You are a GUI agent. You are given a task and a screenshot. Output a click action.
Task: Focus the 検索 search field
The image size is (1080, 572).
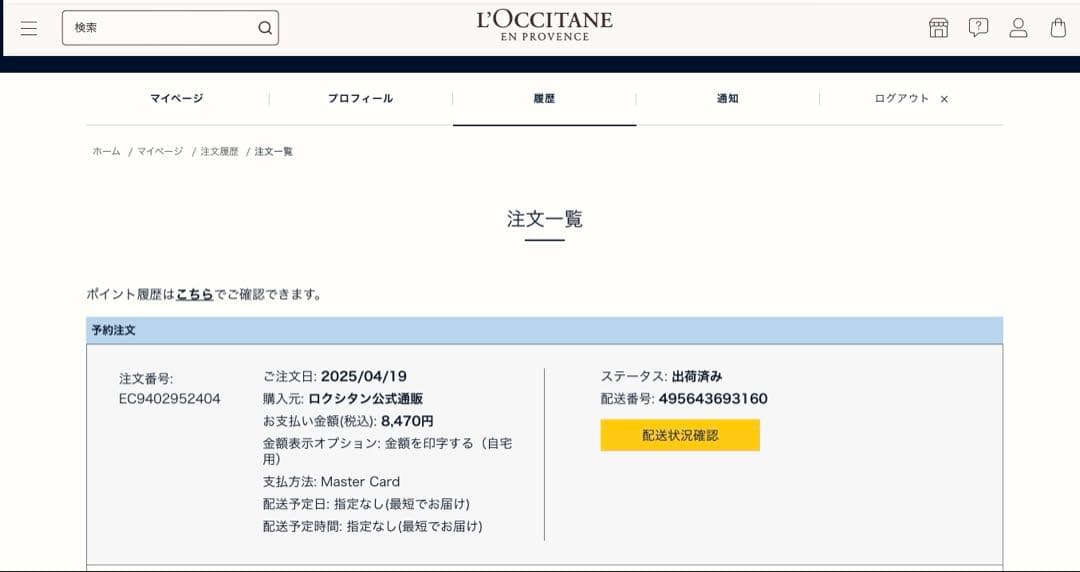point(170,28)
